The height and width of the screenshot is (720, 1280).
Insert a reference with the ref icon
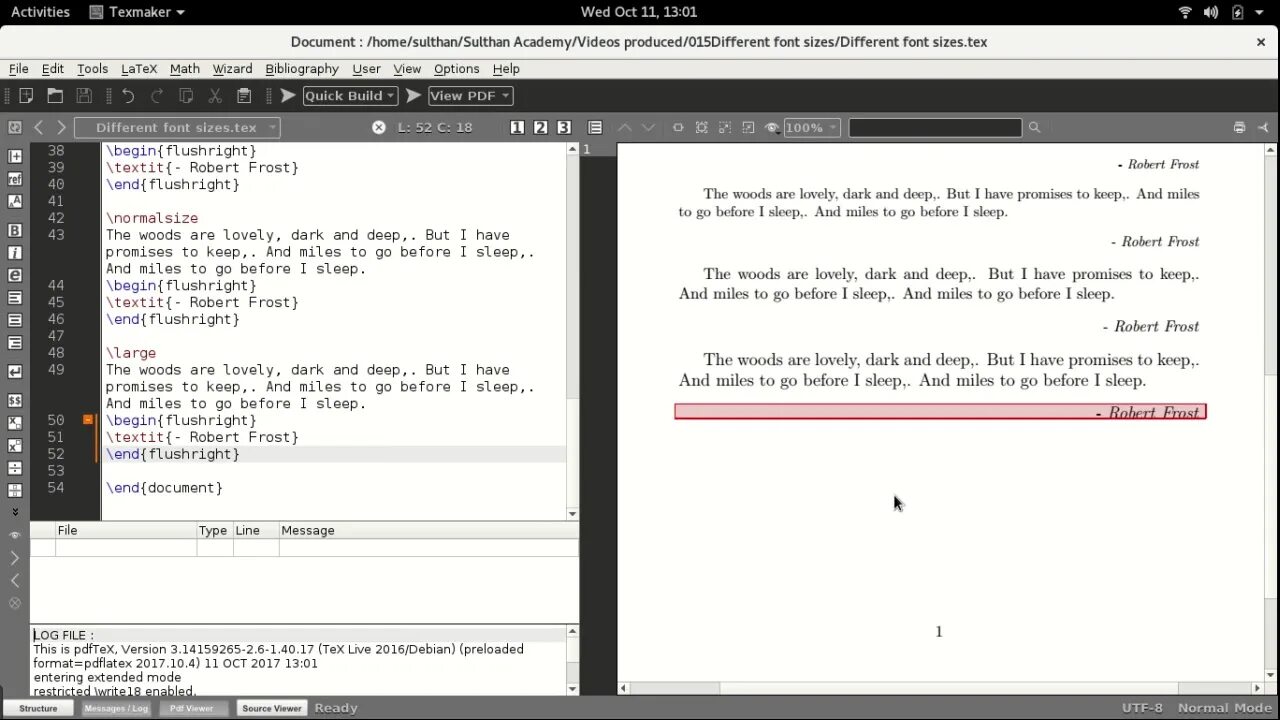click(x=15, y=179)
